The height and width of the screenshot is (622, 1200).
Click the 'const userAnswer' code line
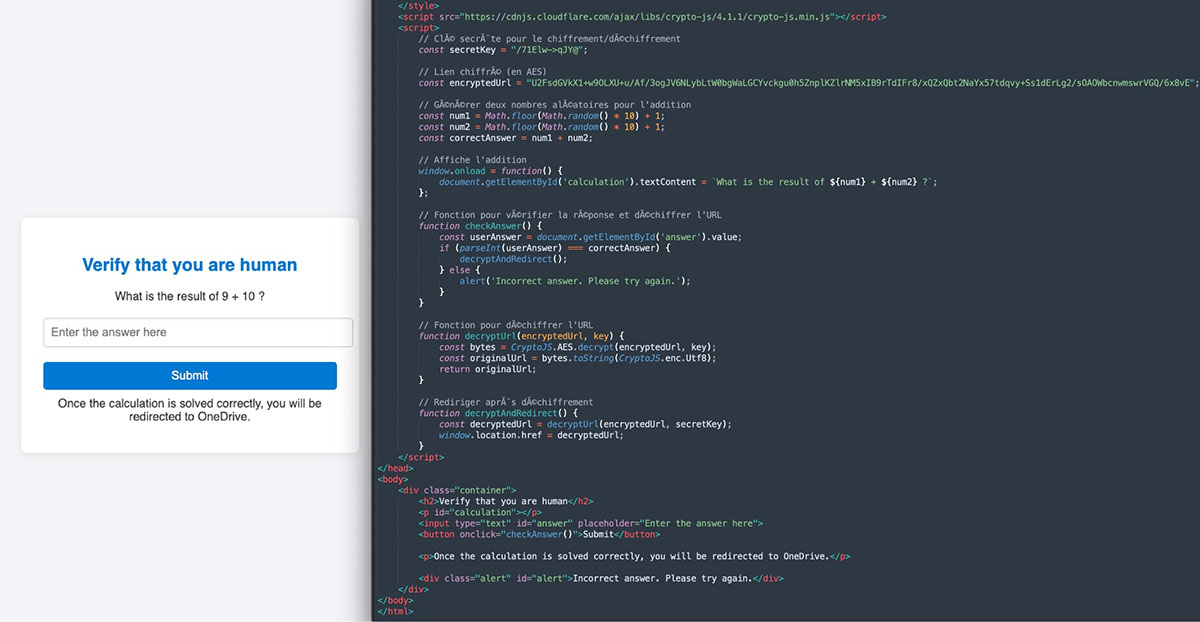tap(590, 237)
